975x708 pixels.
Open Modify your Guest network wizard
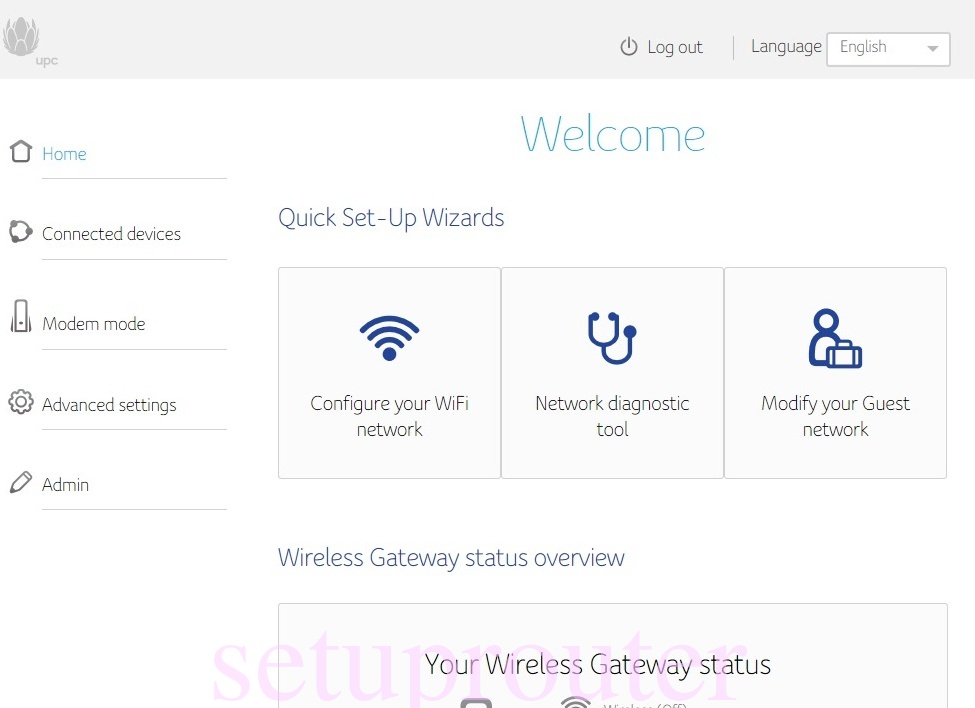coord(835,372)
